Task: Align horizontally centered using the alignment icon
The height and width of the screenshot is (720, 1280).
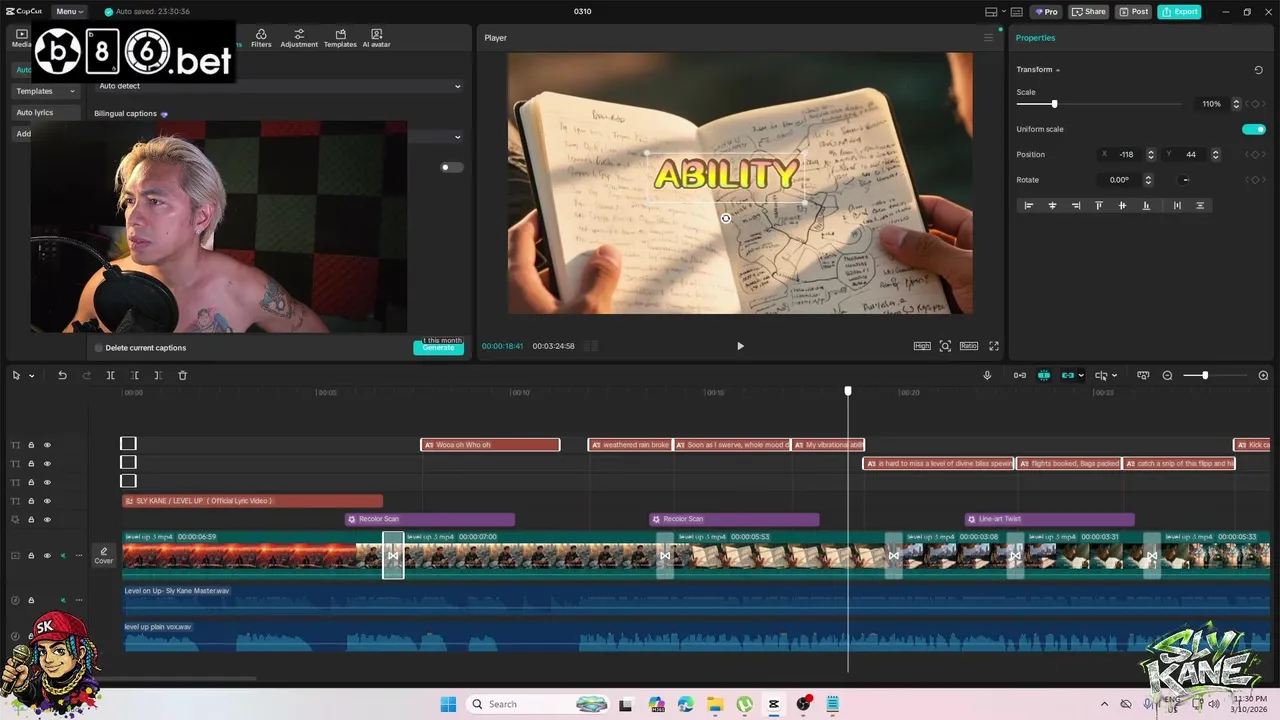Action: [x=1052, y=205]
